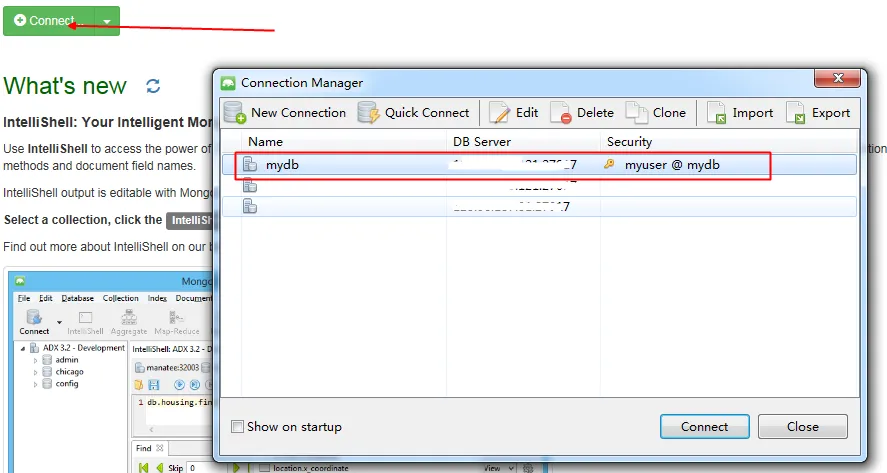
Task: Click Quick Connect in Connection Manager toolbar
Action: point(414,113)
